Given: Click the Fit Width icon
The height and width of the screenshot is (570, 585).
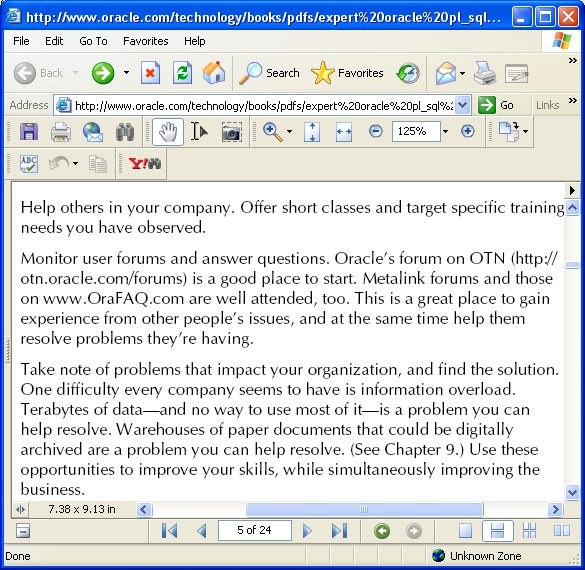Looking at the screenshot, I should (343, 131).
